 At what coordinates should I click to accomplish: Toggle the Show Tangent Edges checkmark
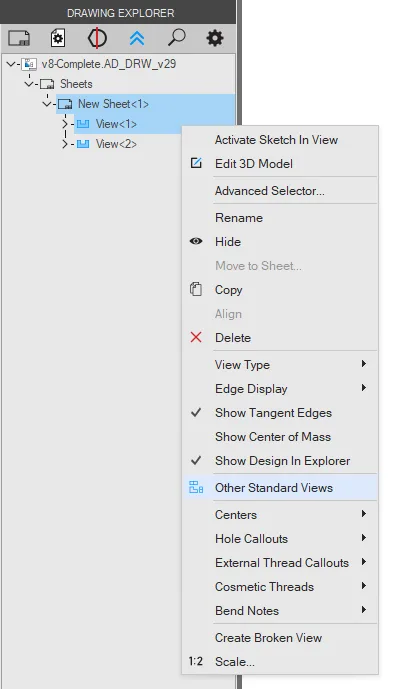(x=196, y=412)
